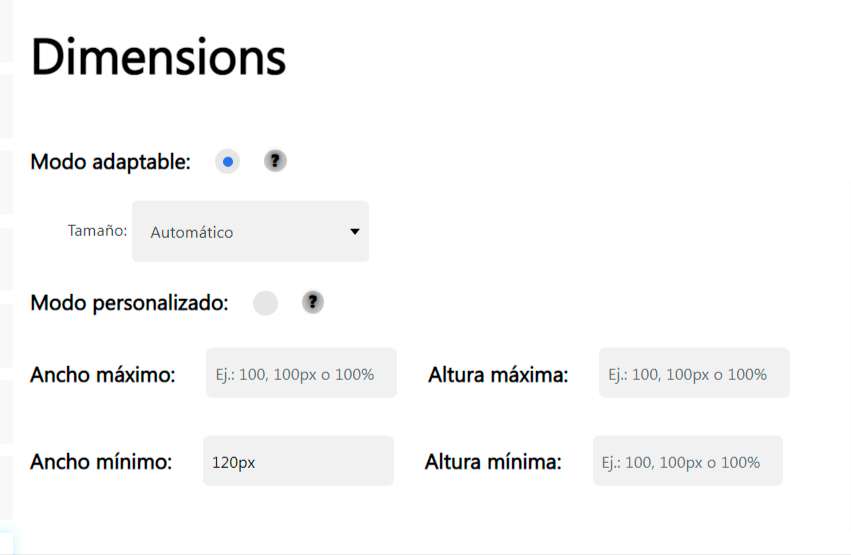Screen dimensions: 851x555
Task: Click the Dimensions heading
Action: 158,56
